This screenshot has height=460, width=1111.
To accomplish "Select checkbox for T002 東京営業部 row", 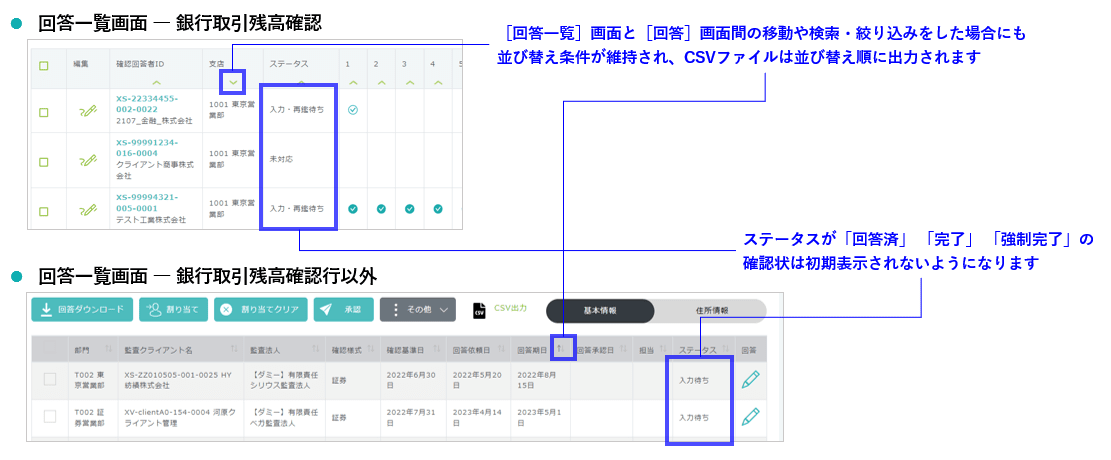I will tap(50, 379).
